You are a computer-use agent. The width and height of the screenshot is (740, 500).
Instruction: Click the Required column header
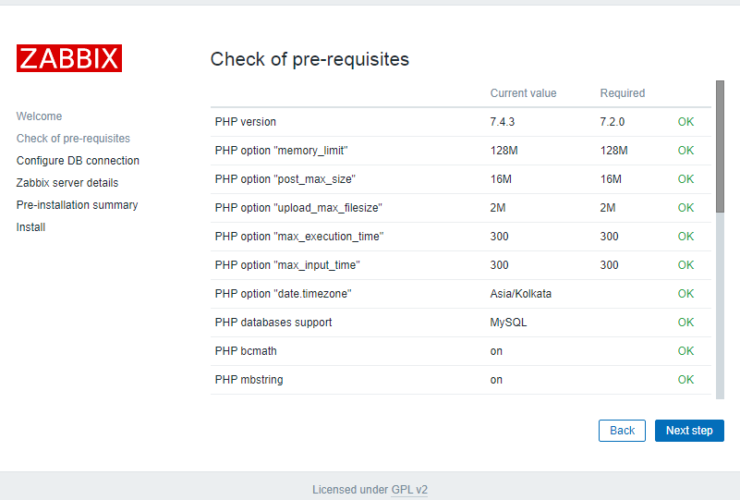(622, 93)
